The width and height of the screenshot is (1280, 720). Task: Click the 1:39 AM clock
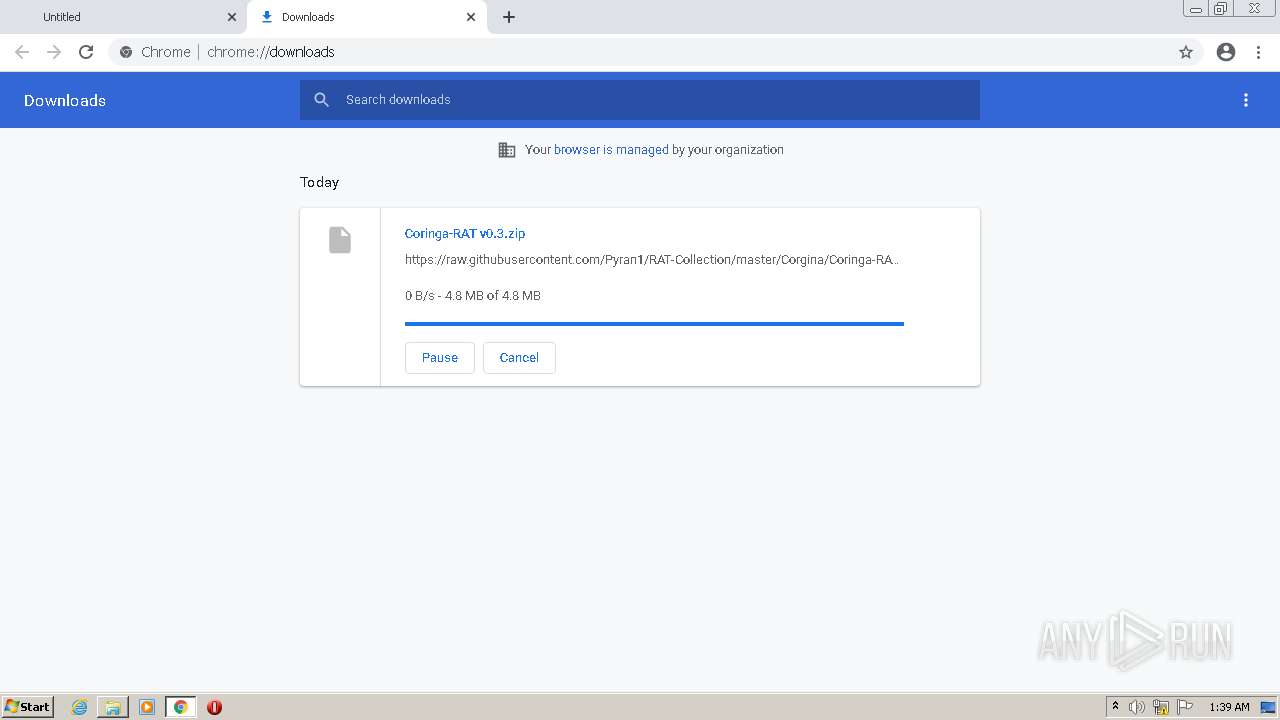(x=1229, y=707)
